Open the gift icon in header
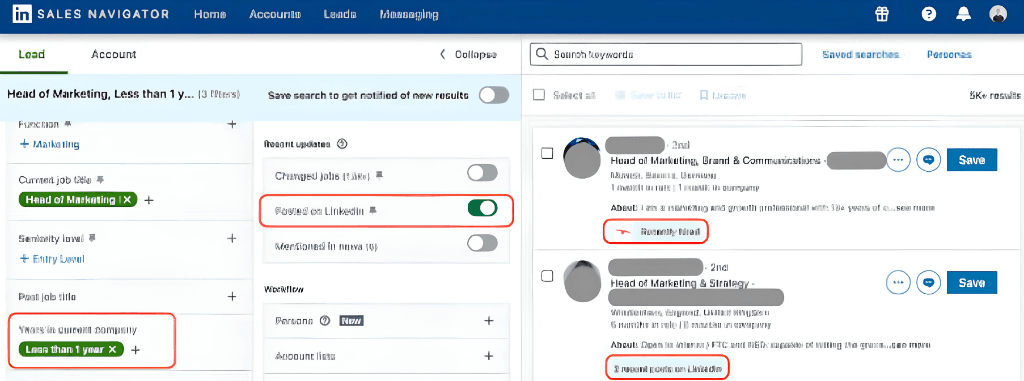 pos(882,14)
